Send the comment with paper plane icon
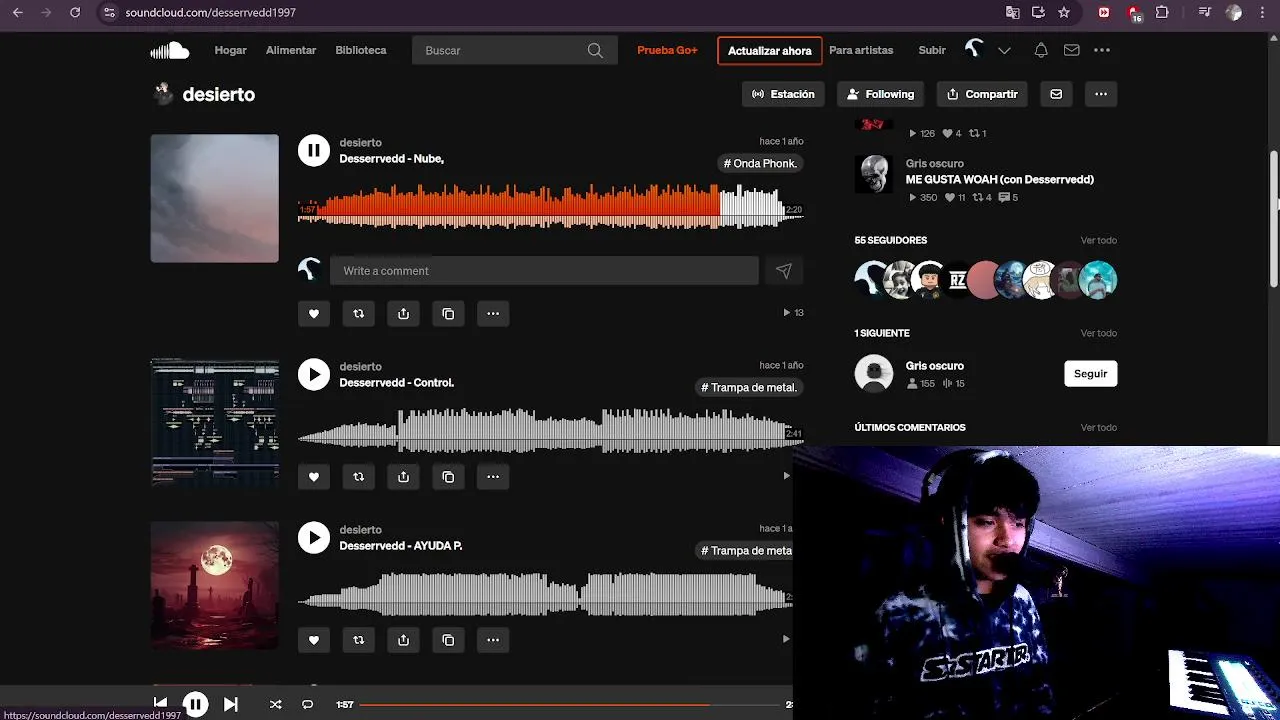Screen dimensions: 1280x720 tap(783, 271)
